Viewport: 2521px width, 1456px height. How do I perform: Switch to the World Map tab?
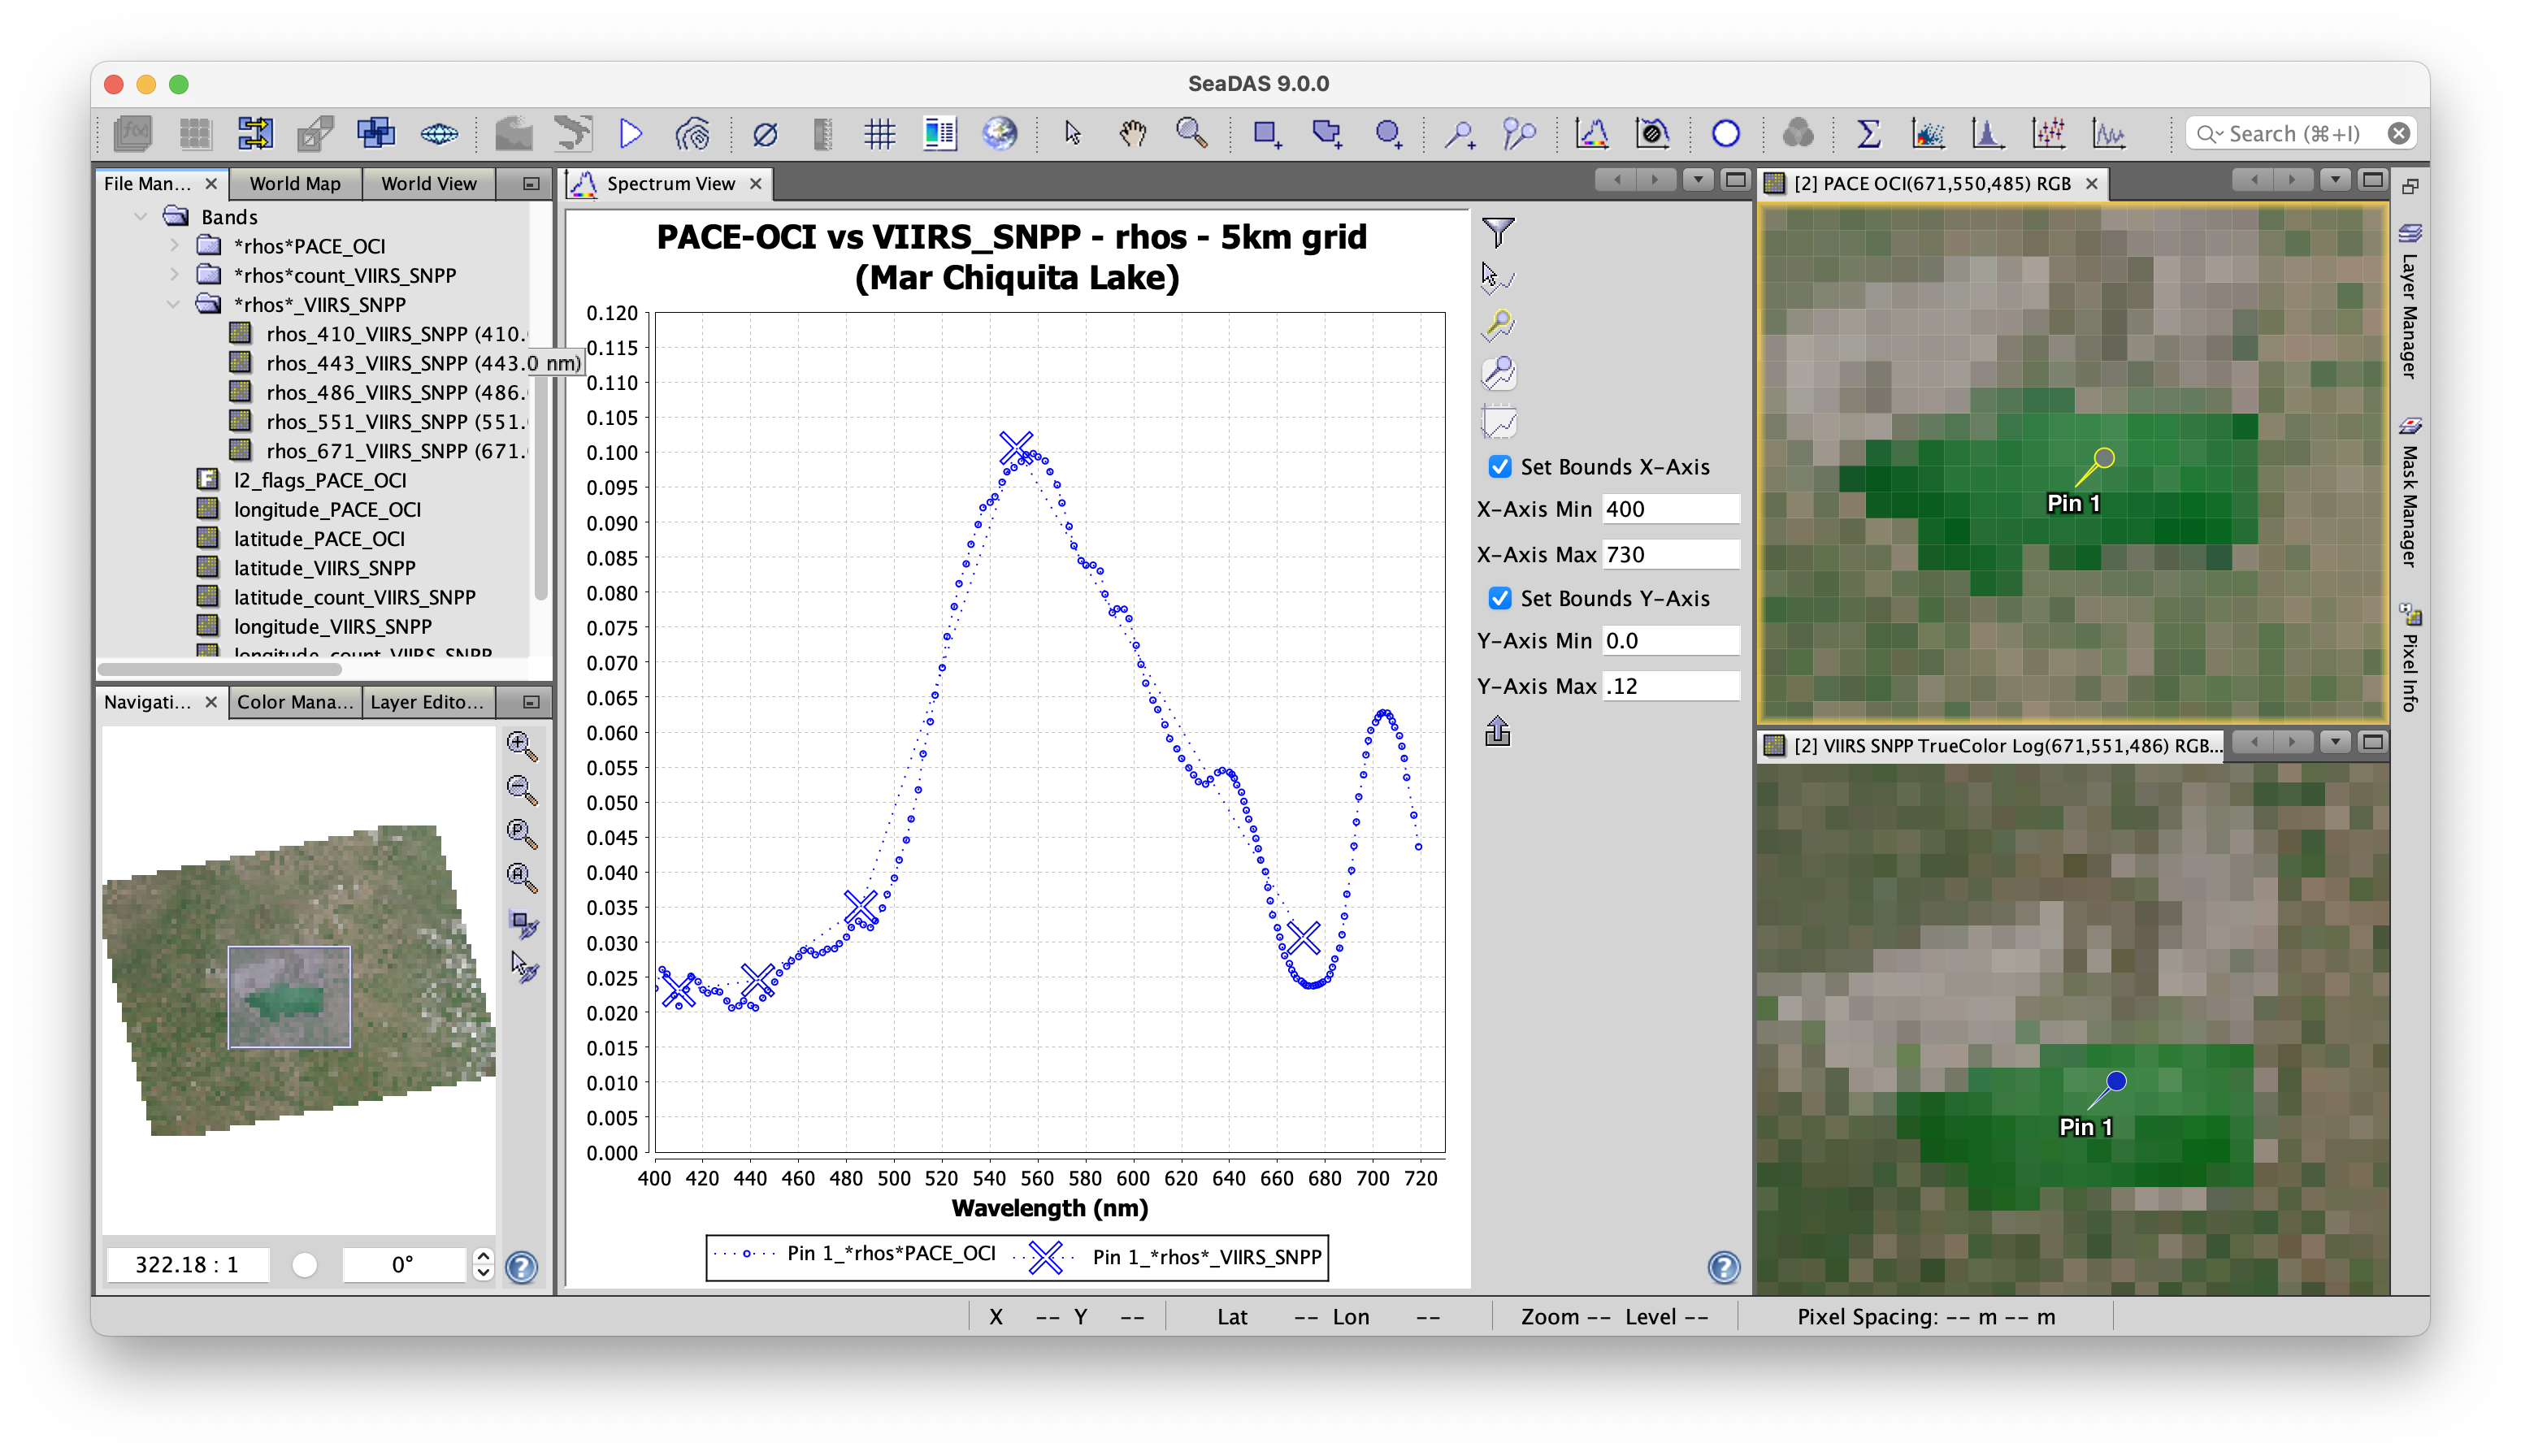tap(295, 183)
